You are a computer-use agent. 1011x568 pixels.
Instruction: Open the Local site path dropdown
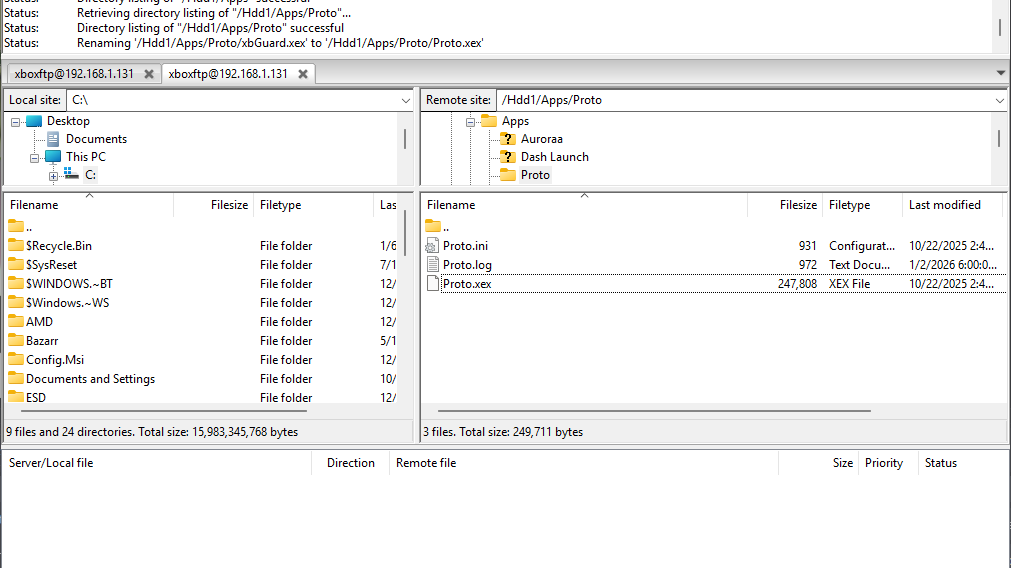point(406,101)
